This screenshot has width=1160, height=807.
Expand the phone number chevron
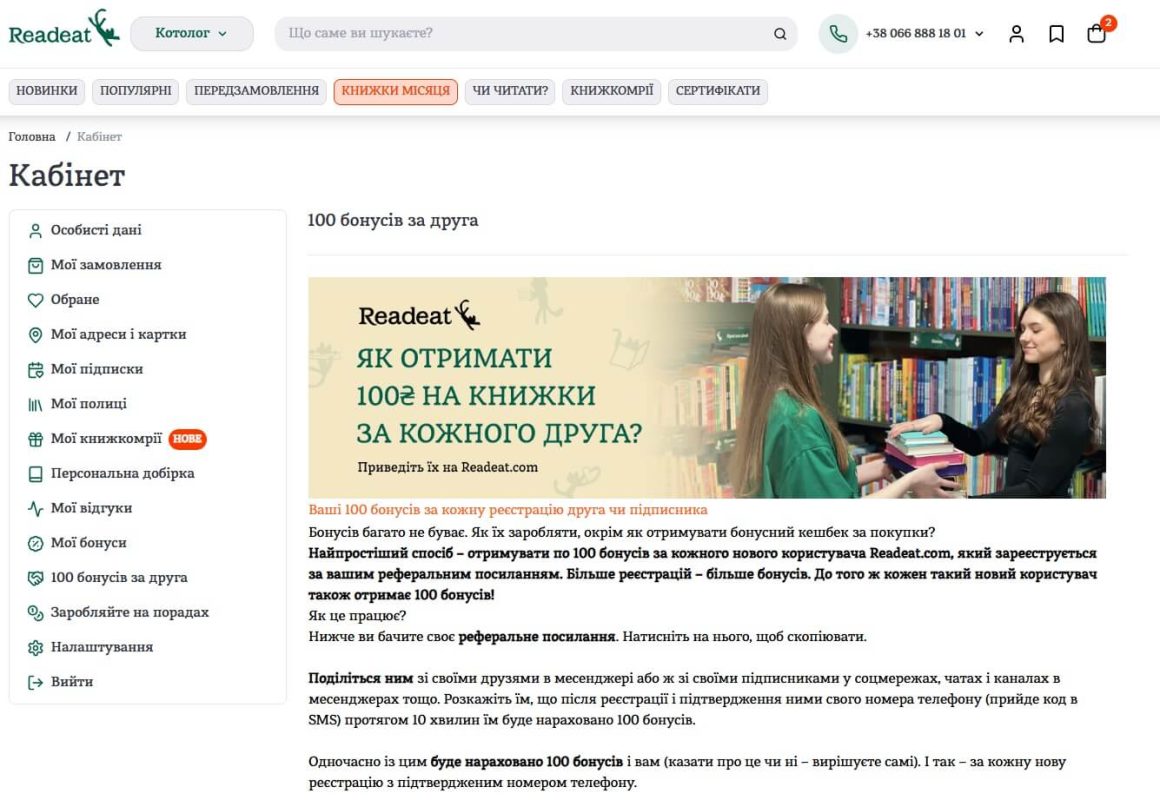click(x=979, y=34)
